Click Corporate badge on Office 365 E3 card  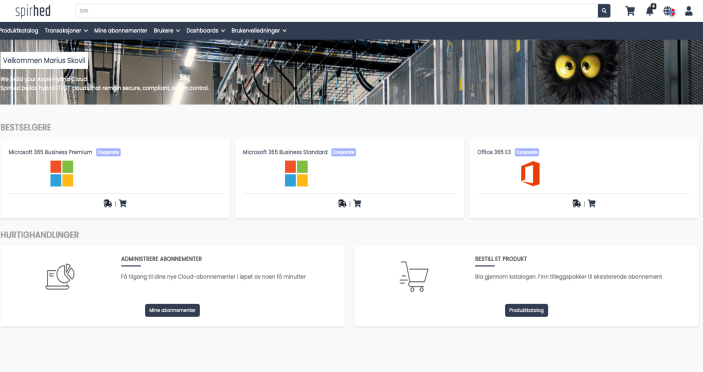tap(527, 152)
